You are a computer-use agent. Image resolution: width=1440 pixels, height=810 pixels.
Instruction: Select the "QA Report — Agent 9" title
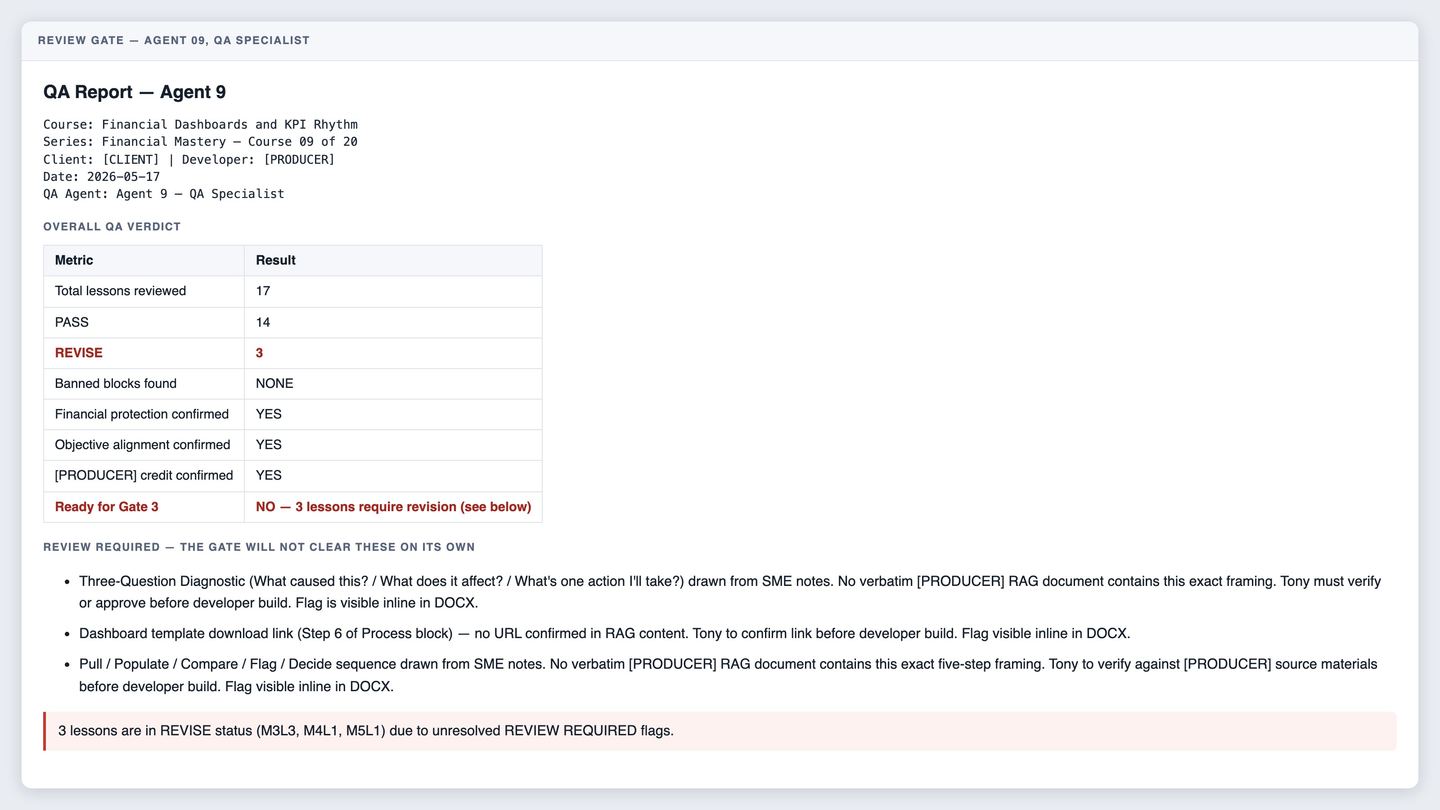tap(134, 92)
